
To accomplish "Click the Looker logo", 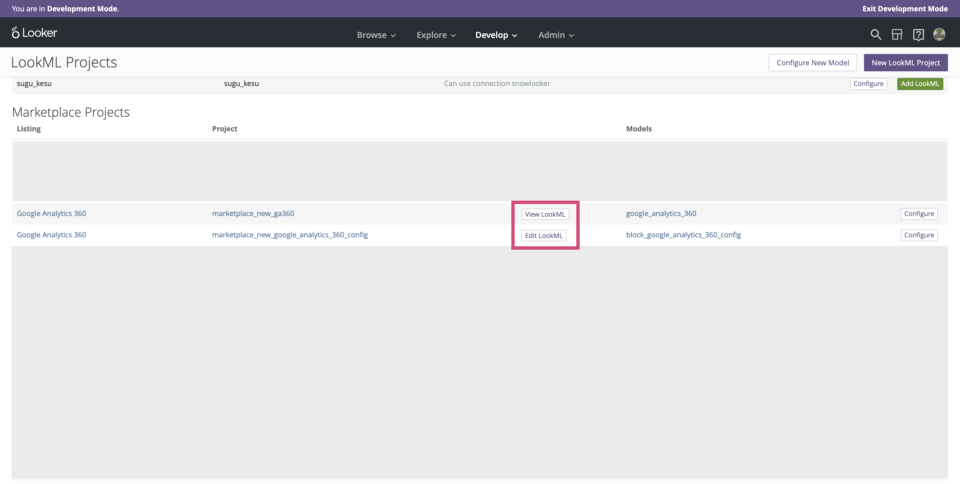I will click(x=34, y=32).
